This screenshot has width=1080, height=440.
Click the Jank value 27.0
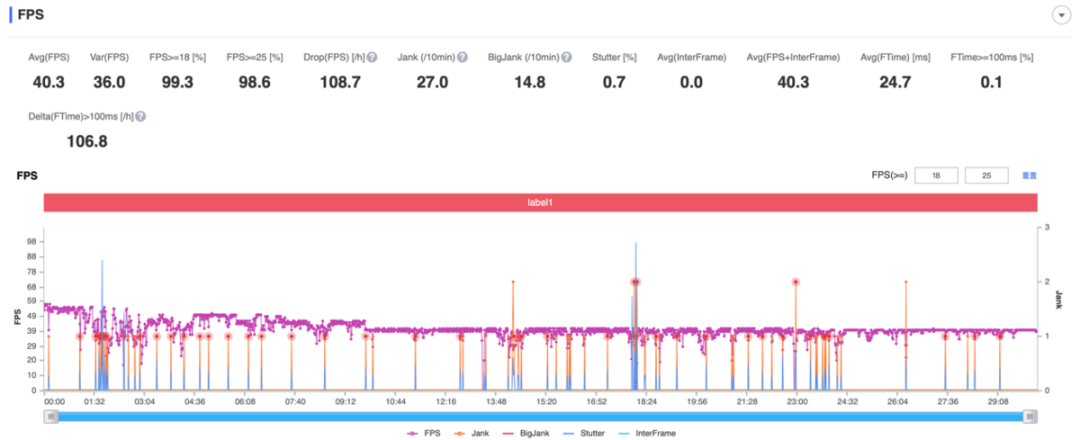(x=433, y=83)
